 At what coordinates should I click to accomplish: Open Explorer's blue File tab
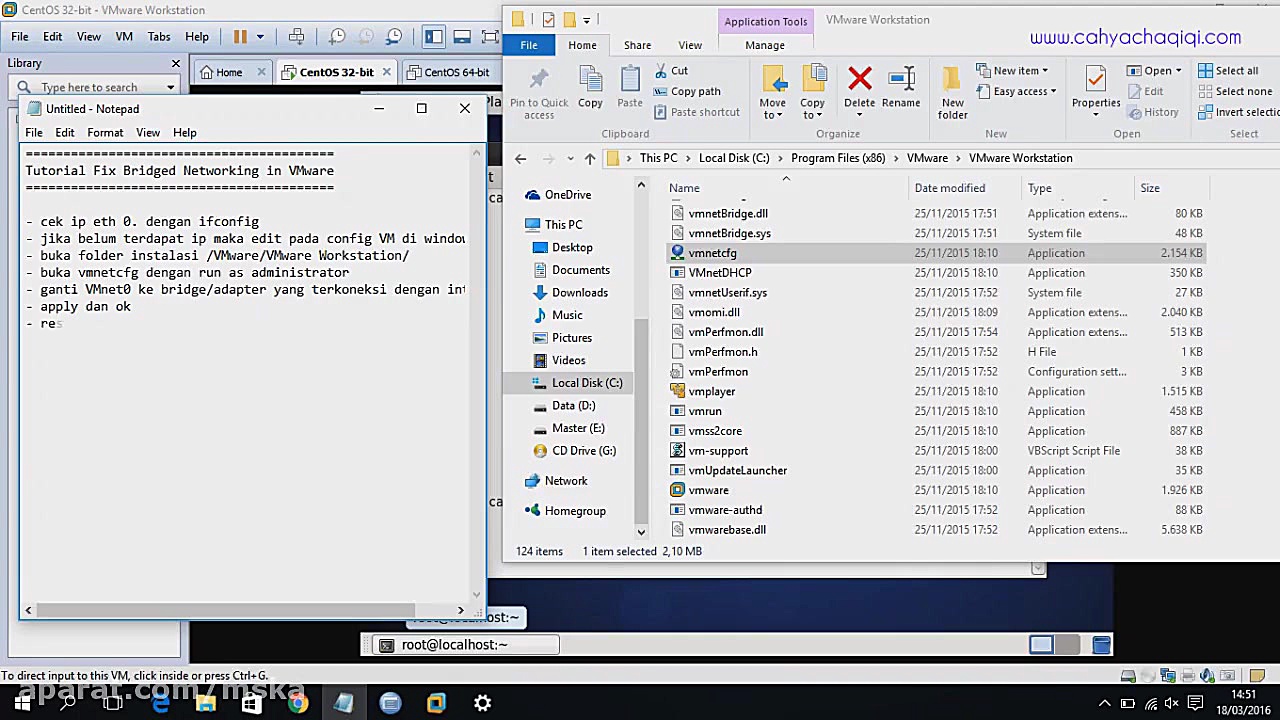529,45
